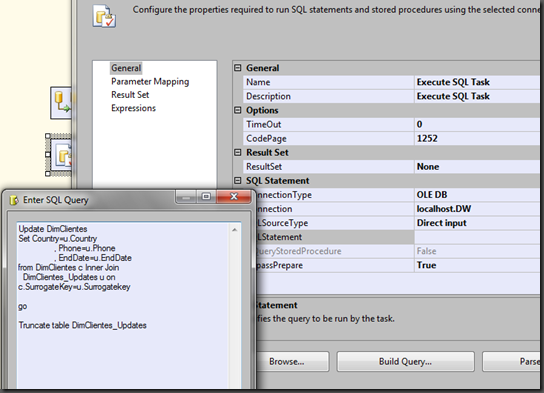Open the SQLSourceType value Direct input
Screen dimensions: 544x393
point(477,223)
